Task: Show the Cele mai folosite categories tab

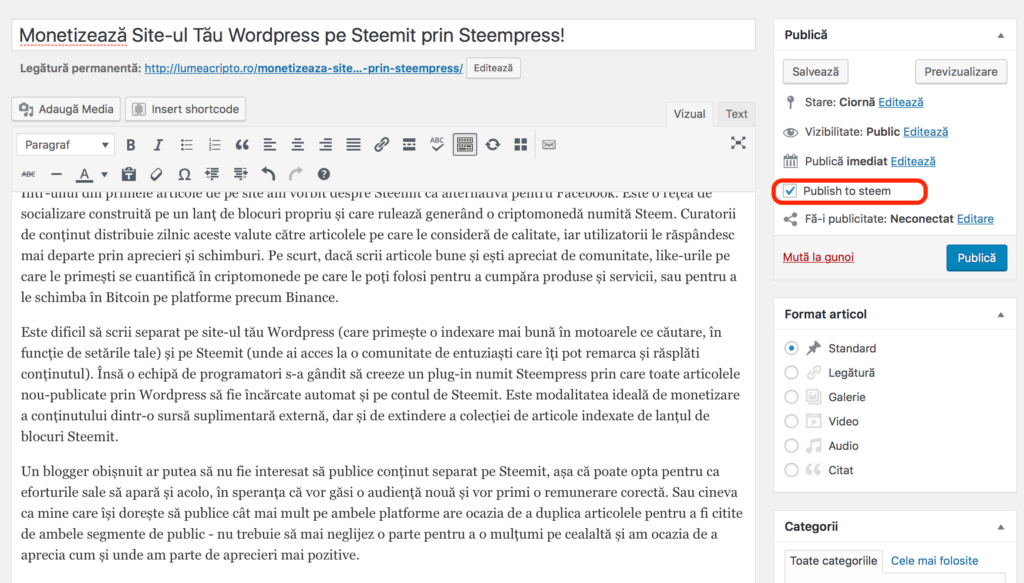Action: [935, 561]
